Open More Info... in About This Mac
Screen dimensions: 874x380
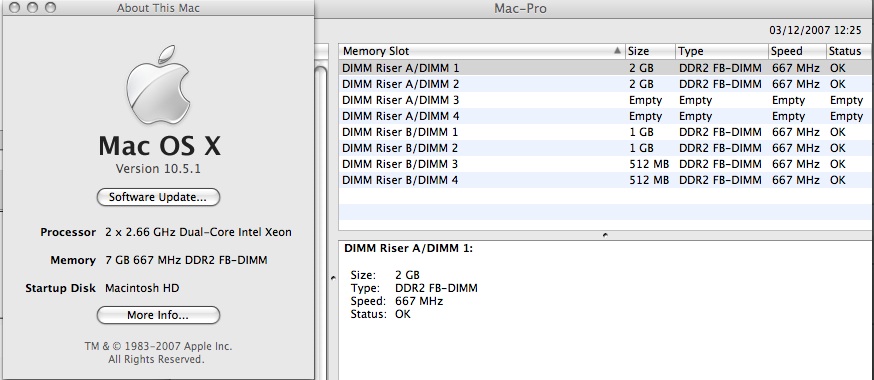pyautogui.click(x=158, y=315)
